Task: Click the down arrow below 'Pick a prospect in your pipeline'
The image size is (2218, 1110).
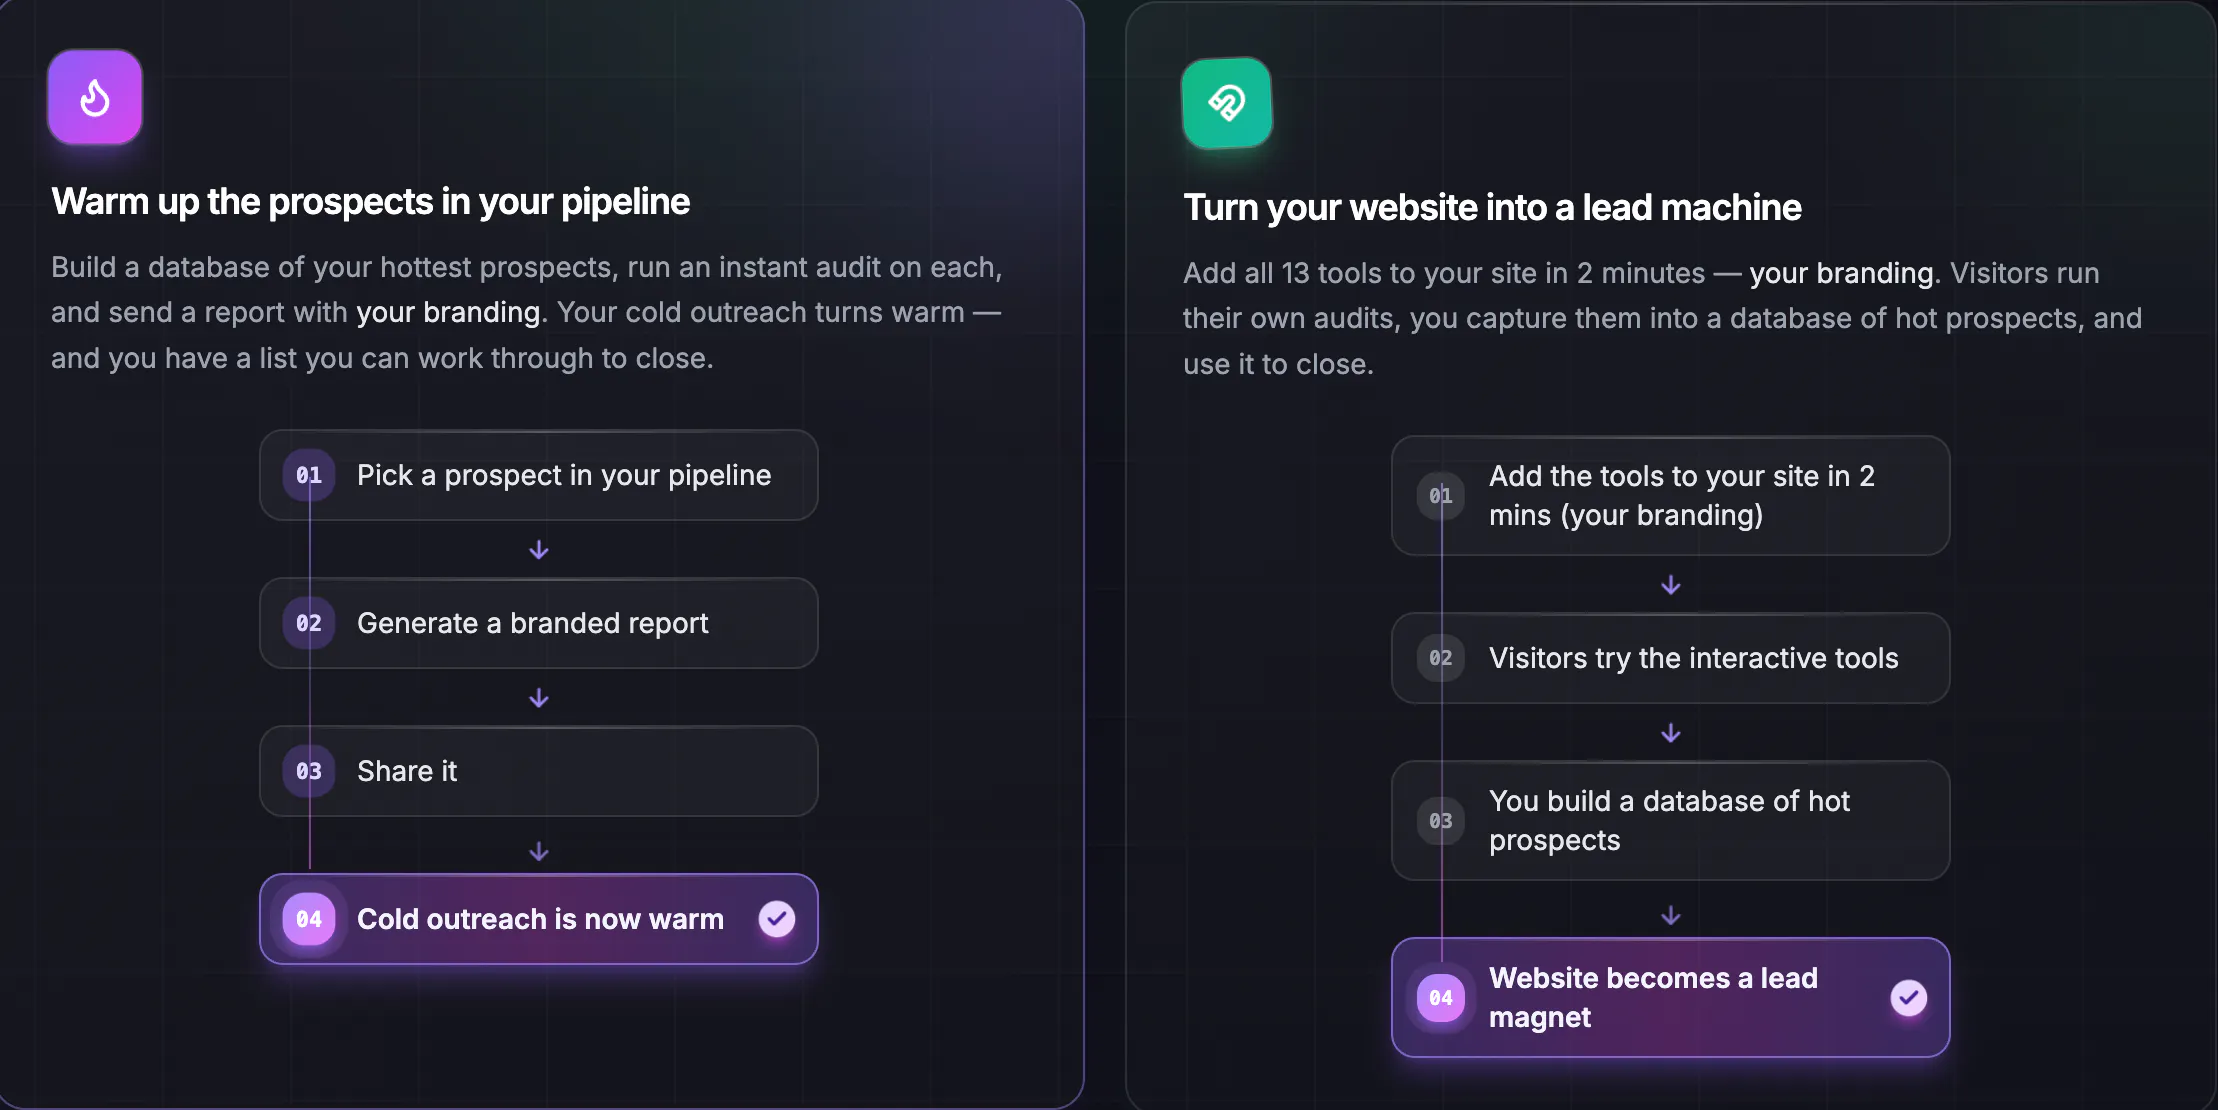Action: (x=539, y=550)
